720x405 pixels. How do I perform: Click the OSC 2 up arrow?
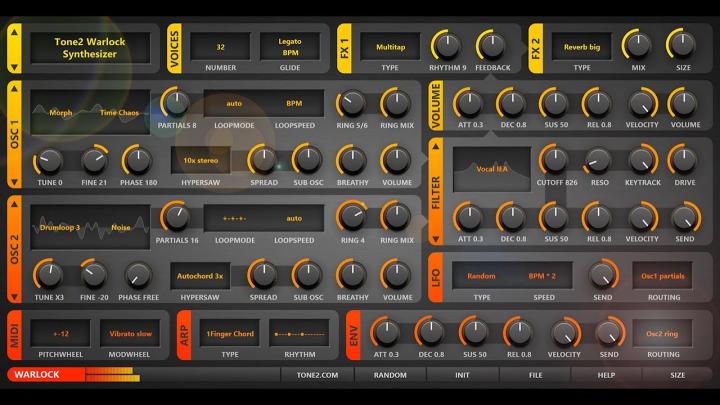(x=14, y=204)
